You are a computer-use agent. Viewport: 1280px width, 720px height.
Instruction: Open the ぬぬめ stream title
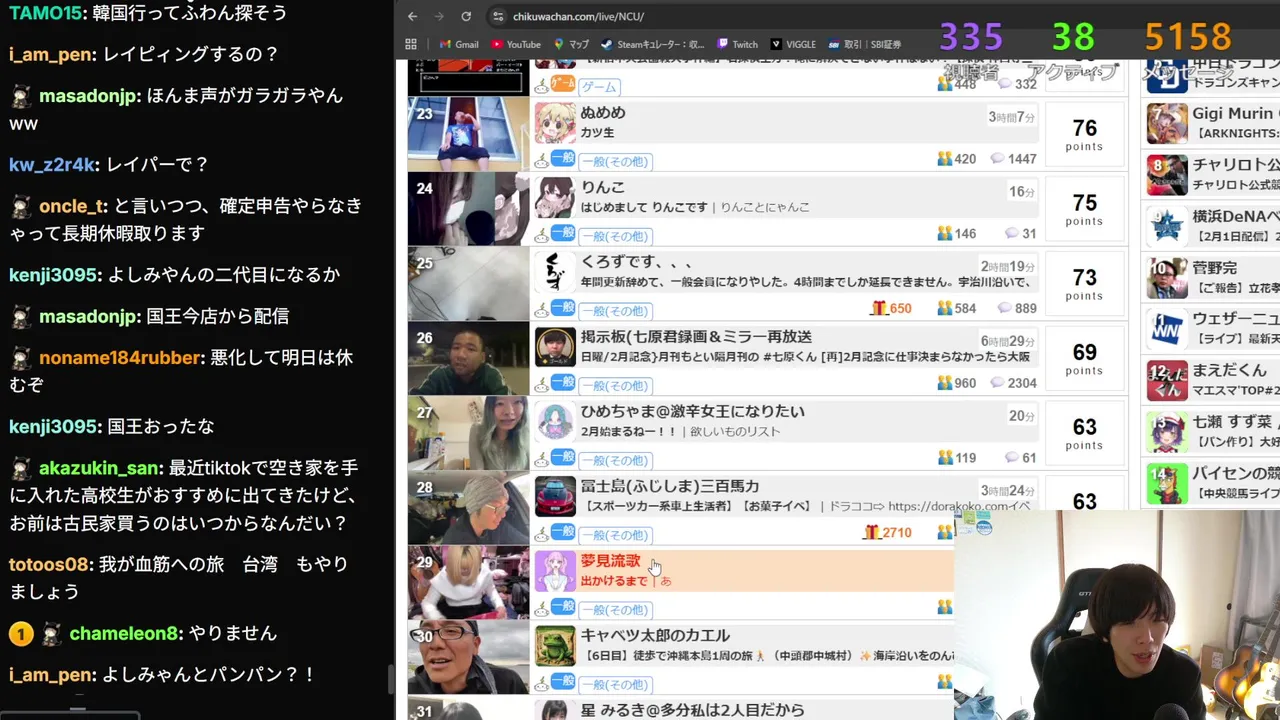[x=603, y=113]
